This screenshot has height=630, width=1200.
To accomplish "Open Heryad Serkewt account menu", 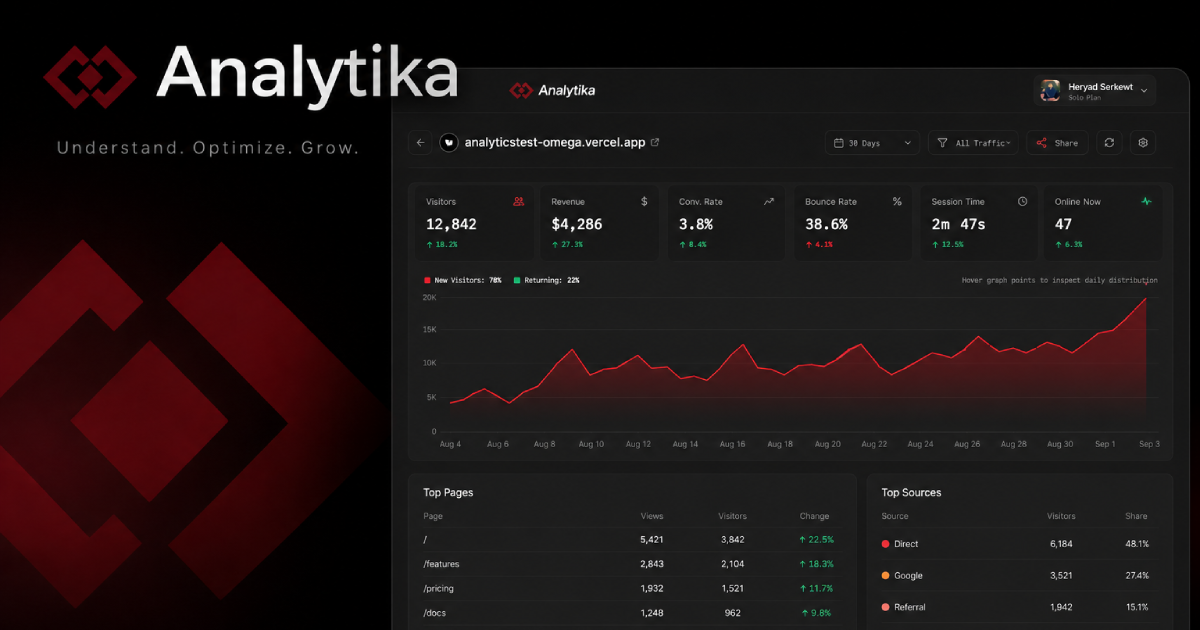I will coord(1094,90).
